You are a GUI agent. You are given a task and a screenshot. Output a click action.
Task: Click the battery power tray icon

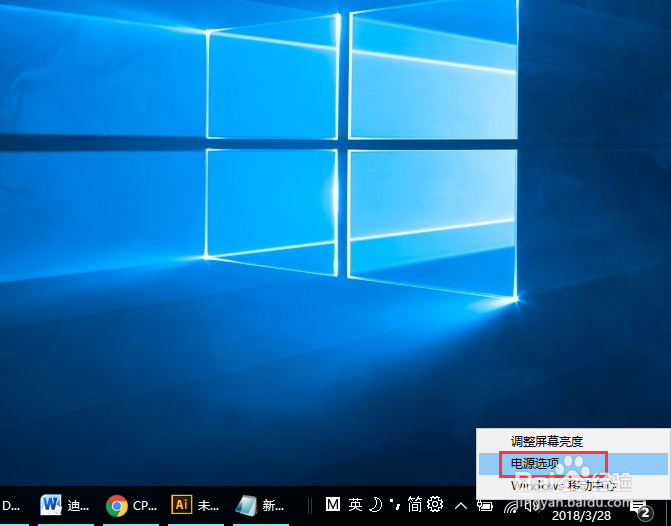point(486,506)
